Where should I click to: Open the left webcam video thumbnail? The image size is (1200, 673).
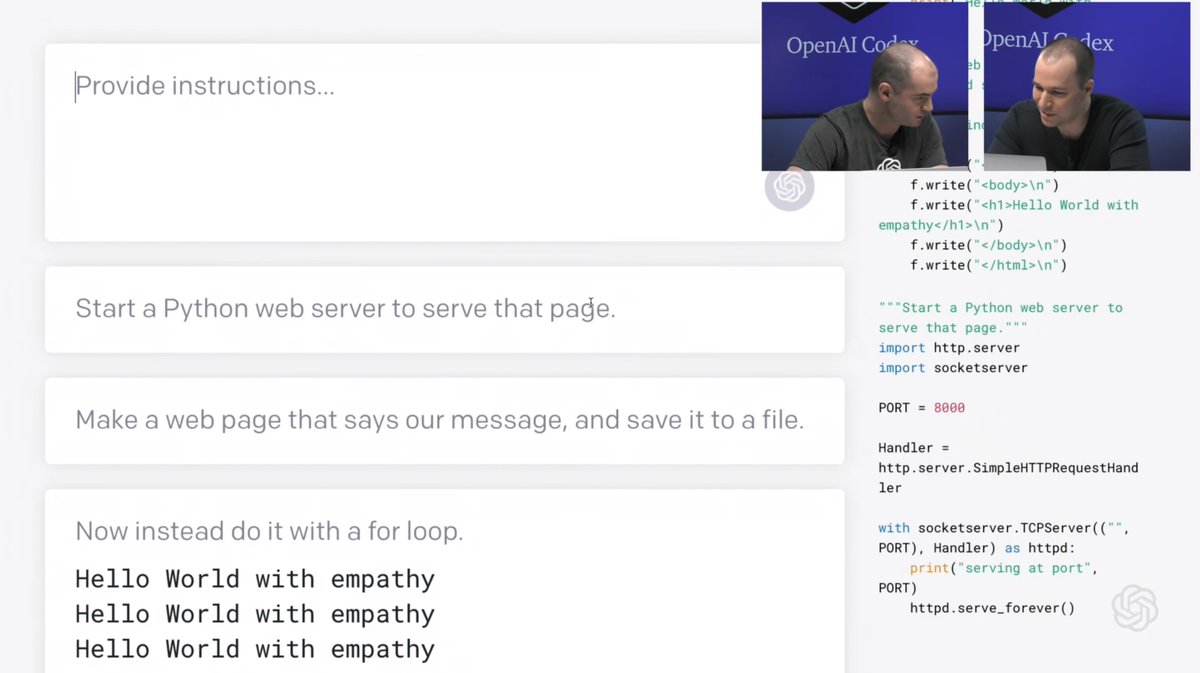click(x=865, y=86)
